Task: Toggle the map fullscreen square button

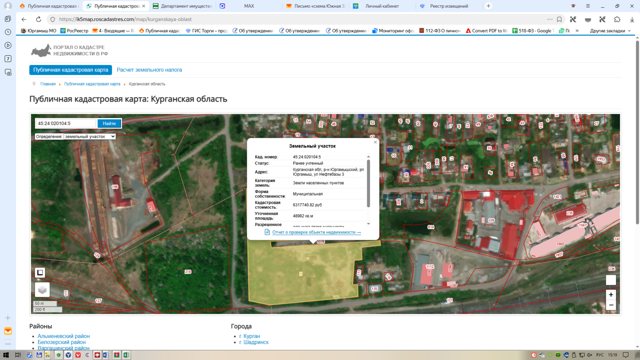Action: point(40,272)
